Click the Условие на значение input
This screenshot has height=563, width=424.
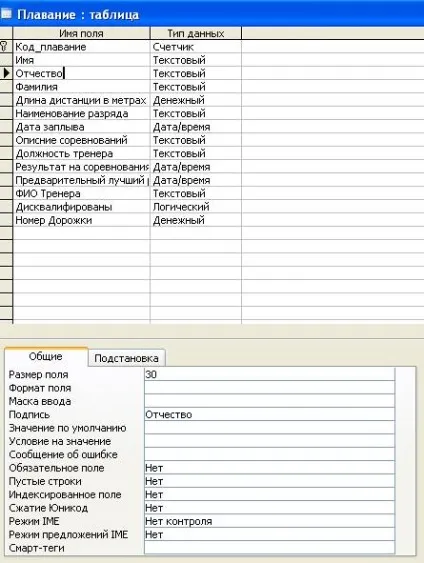tap(269, 441)
